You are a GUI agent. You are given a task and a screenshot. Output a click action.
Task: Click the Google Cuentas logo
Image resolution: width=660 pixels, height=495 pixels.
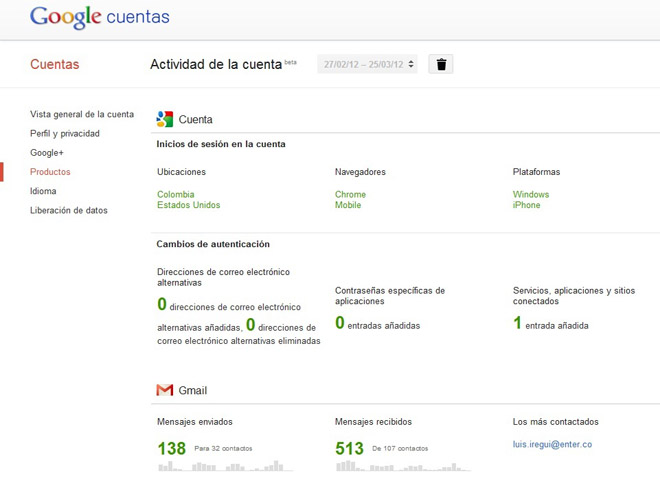pyautogui.click(x=99, y=17)
